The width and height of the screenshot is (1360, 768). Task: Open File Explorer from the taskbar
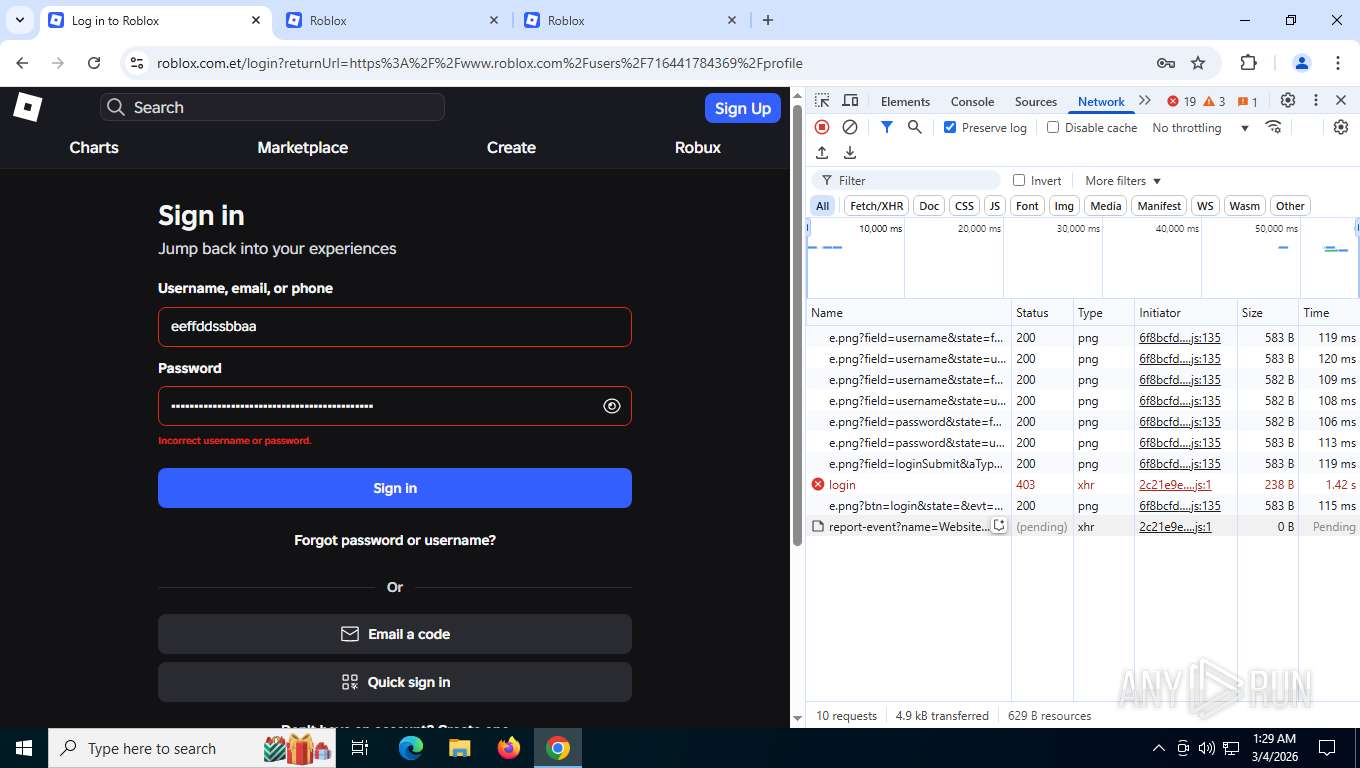pos(459,748)
